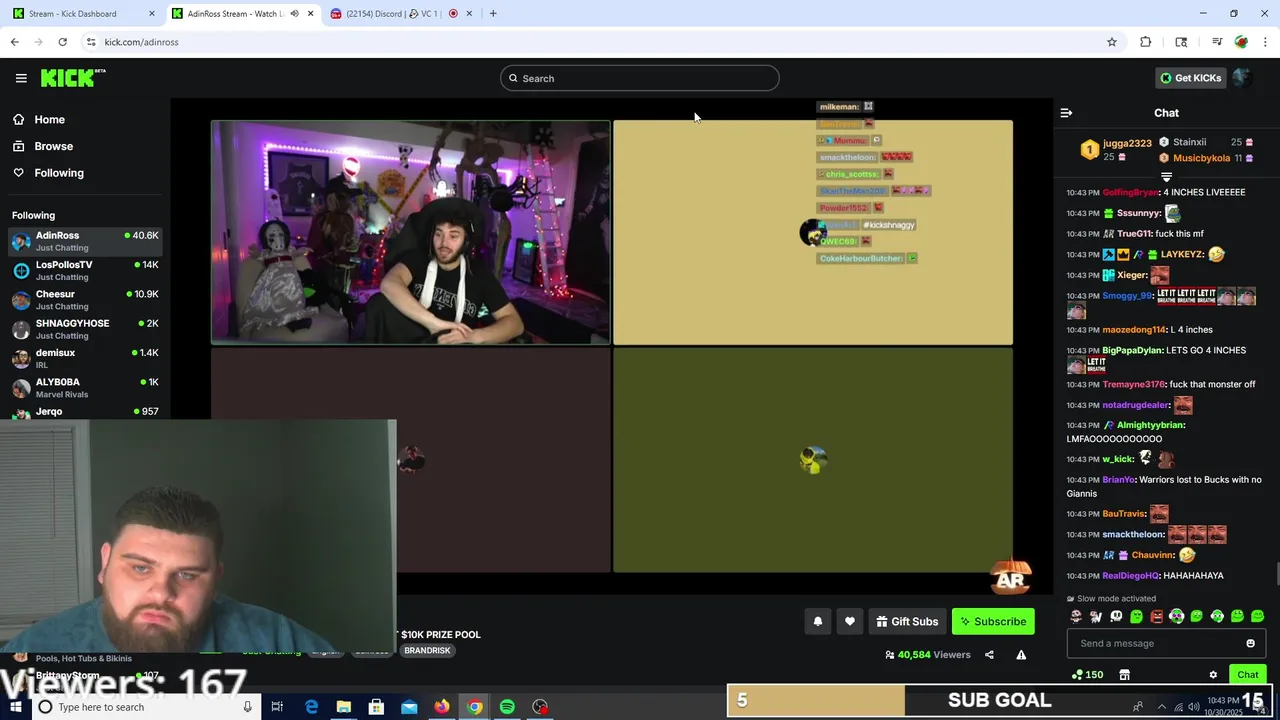Open Cheesur channel in sidebar
The image size is (1280, 720).
pyautogui.click(x=85, y=300)
